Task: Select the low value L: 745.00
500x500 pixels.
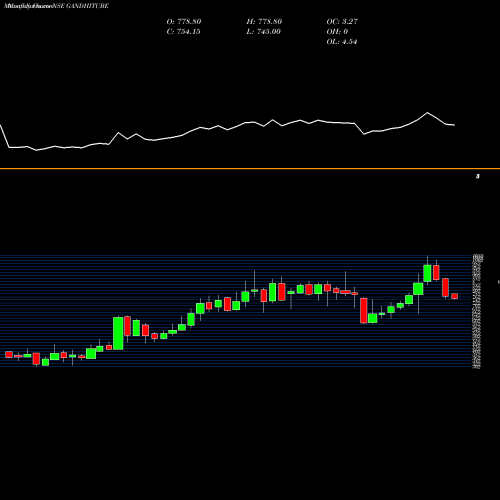Action: [263, 32]
